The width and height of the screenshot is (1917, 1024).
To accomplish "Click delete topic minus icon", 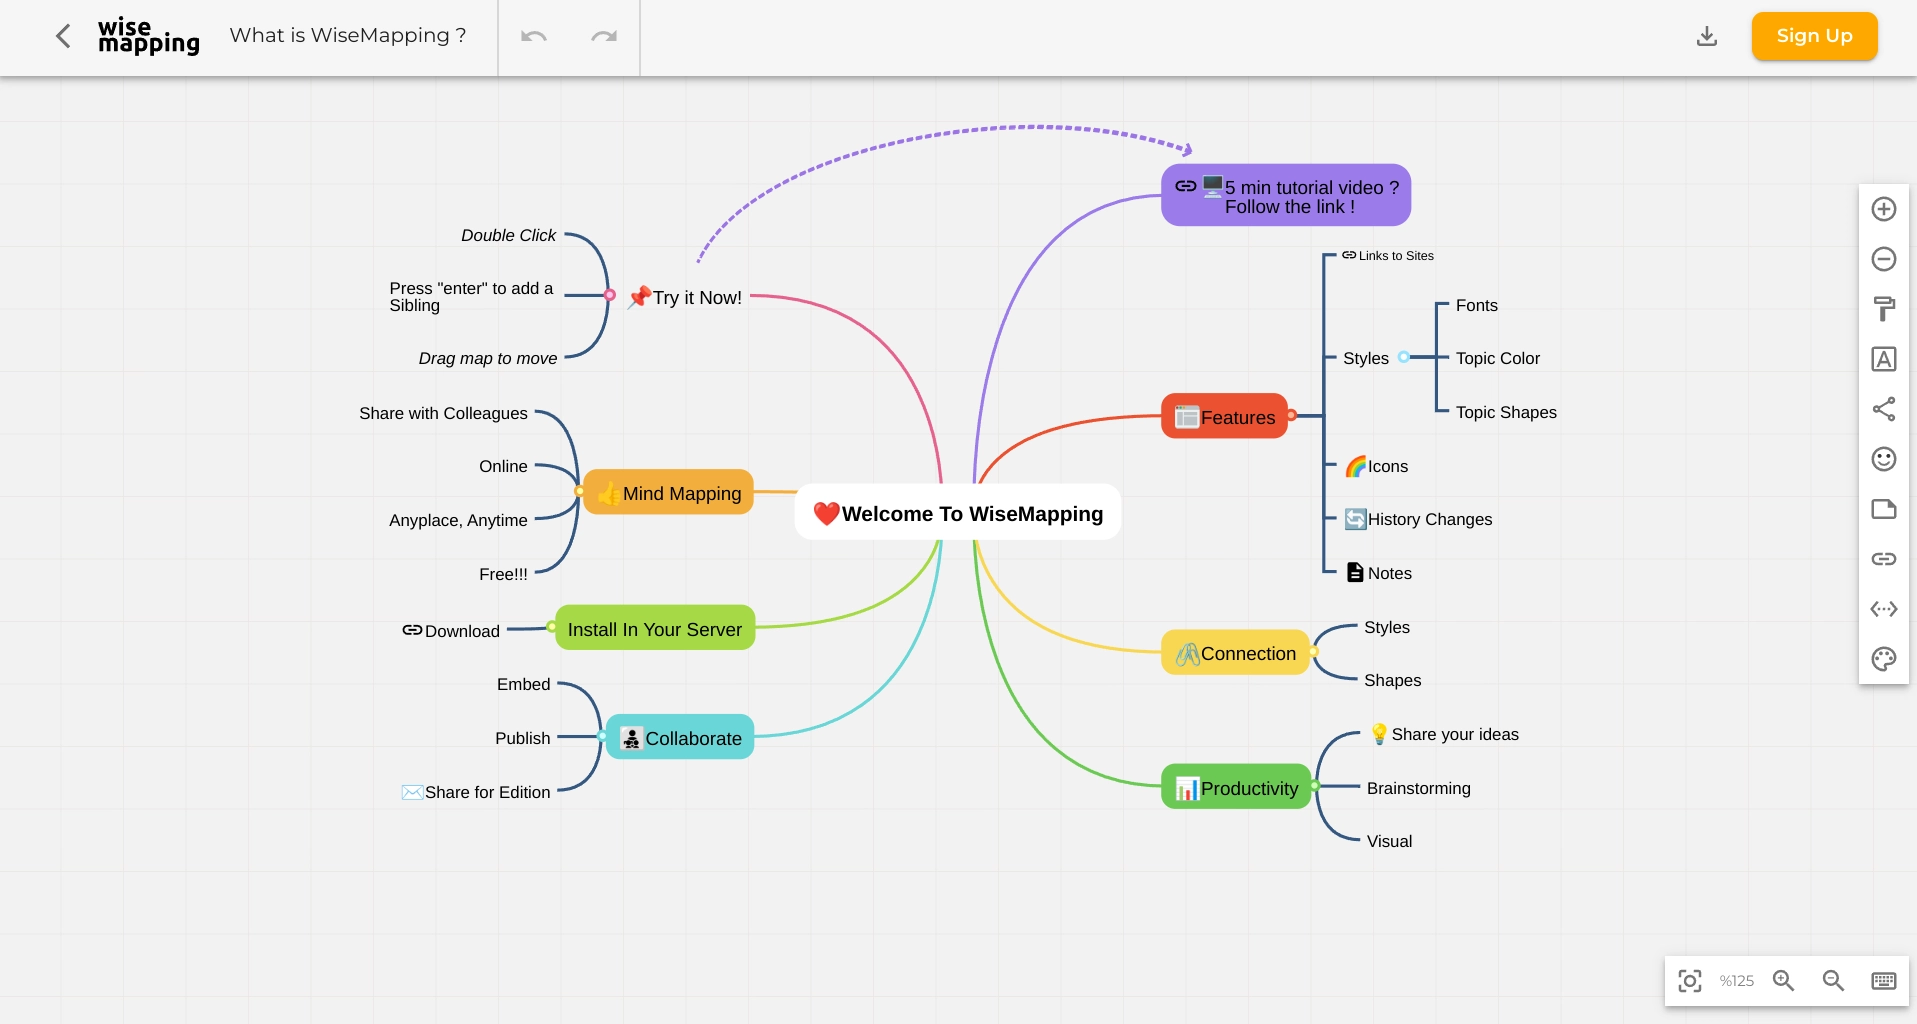I will click(x=1884, y=259).
